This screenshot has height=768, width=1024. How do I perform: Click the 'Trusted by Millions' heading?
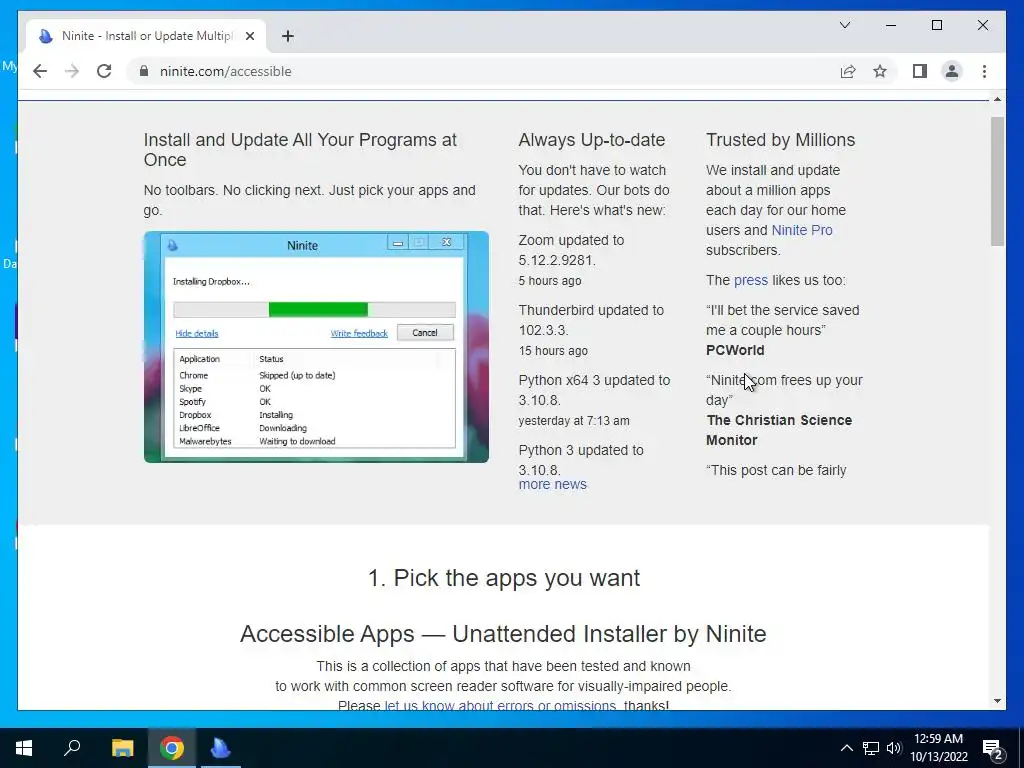click(x=780, y=140)
